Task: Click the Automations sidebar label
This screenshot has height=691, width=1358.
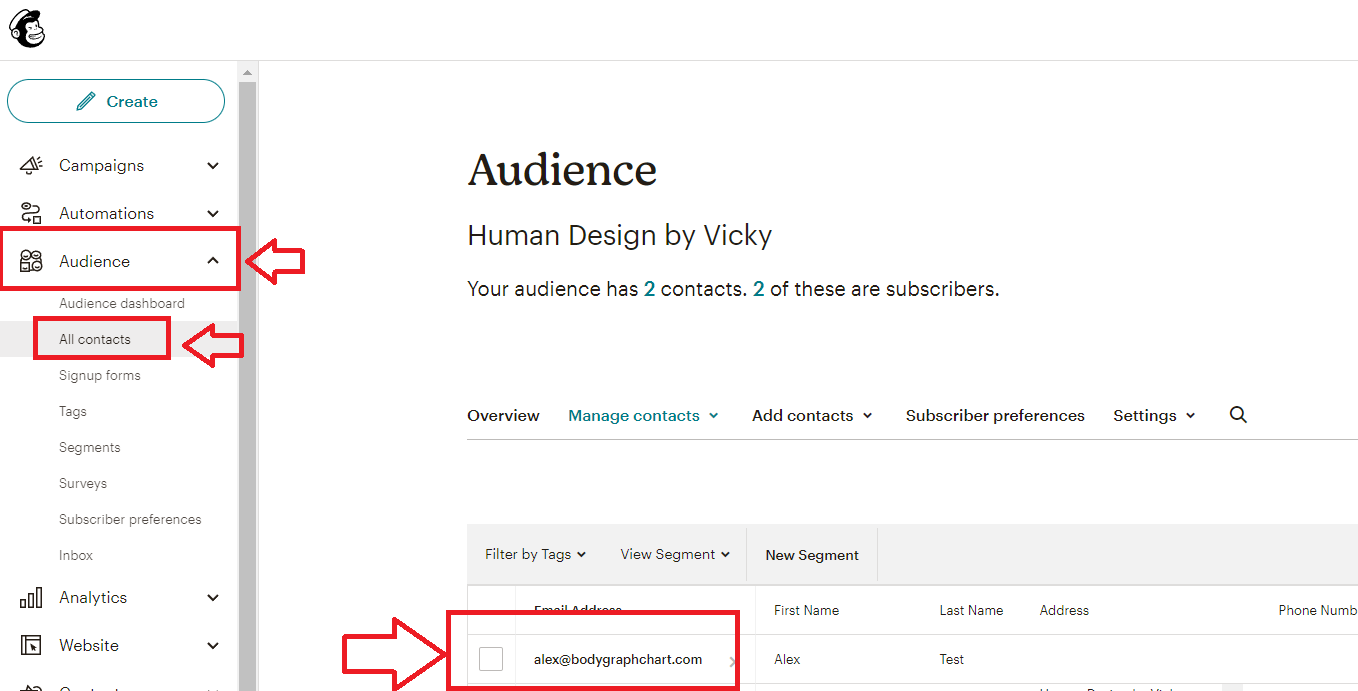Action: (106, 213)
